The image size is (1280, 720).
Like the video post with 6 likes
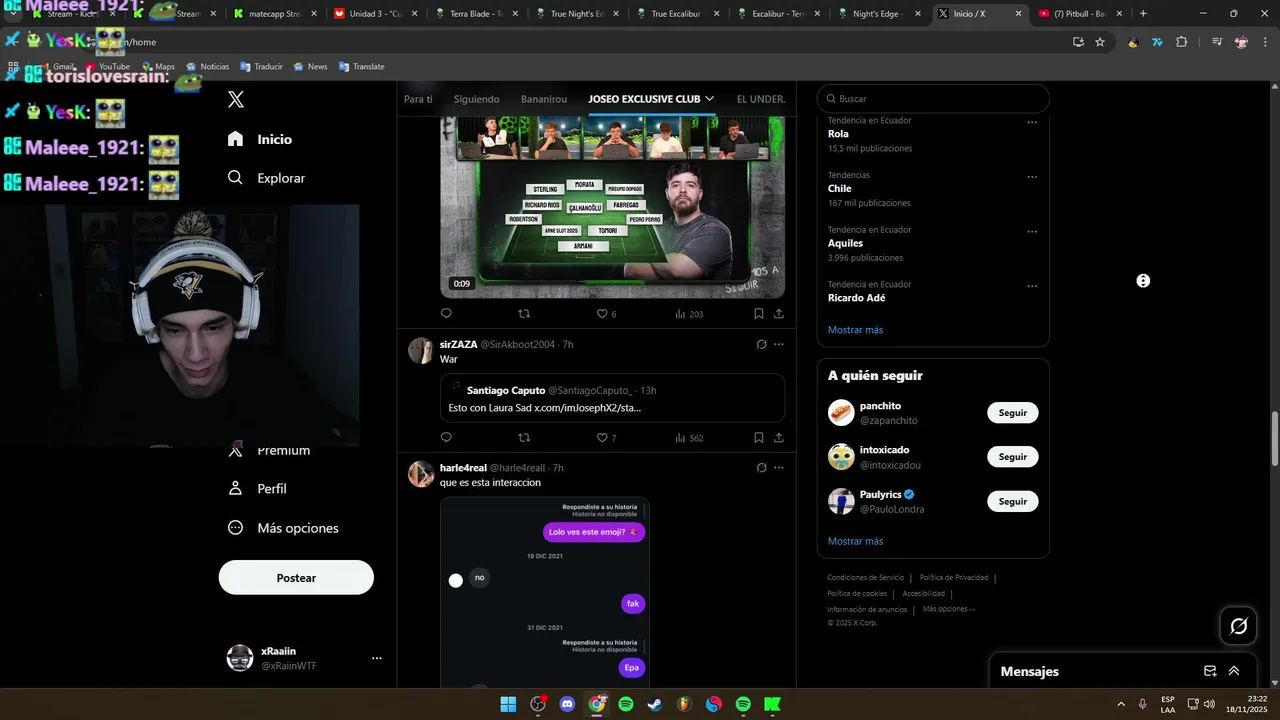pos(606,313)
